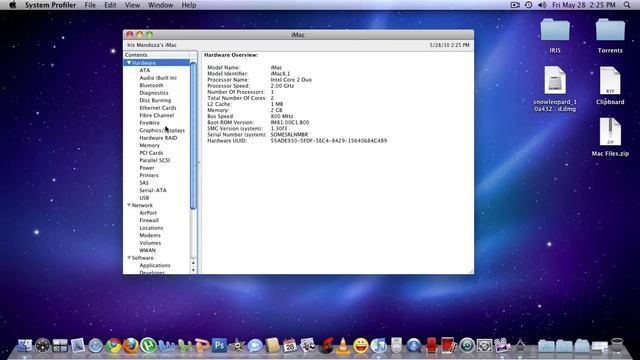The height and width of the screenshot is (360, 640).
Task: Open Photoshop from the dock
Action: (x=219, y=345)
